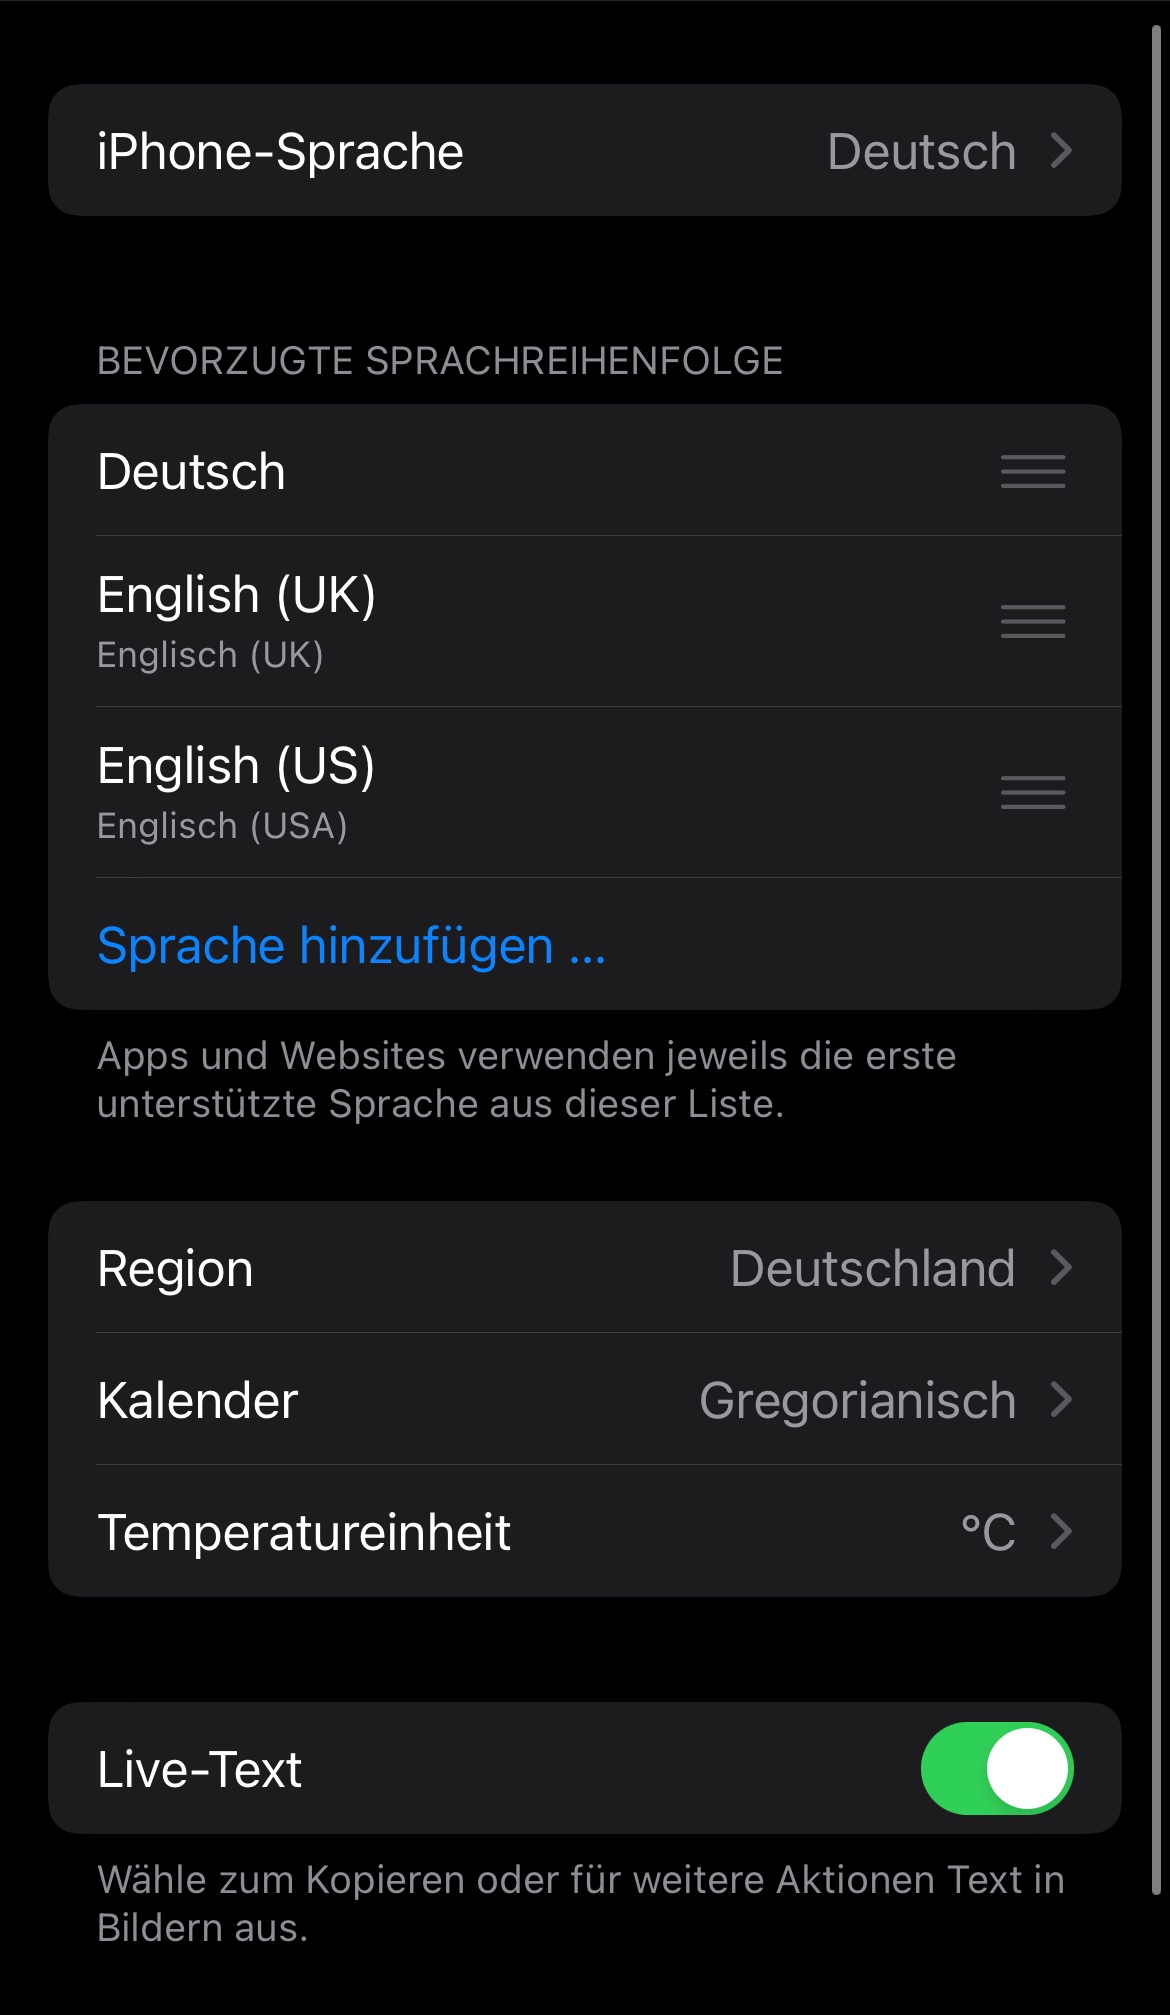This screenshot has height=2015, width=1170.
Task: Click the vertical scrollbar on the right edge
Action: tap(1156, 960)
